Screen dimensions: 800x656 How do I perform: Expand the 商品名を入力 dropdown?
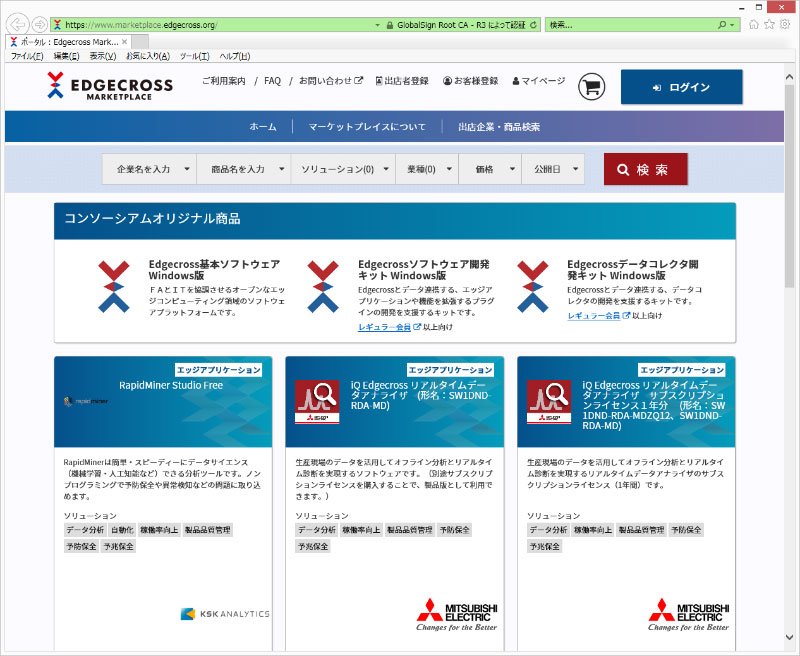[x=243, y=169]
